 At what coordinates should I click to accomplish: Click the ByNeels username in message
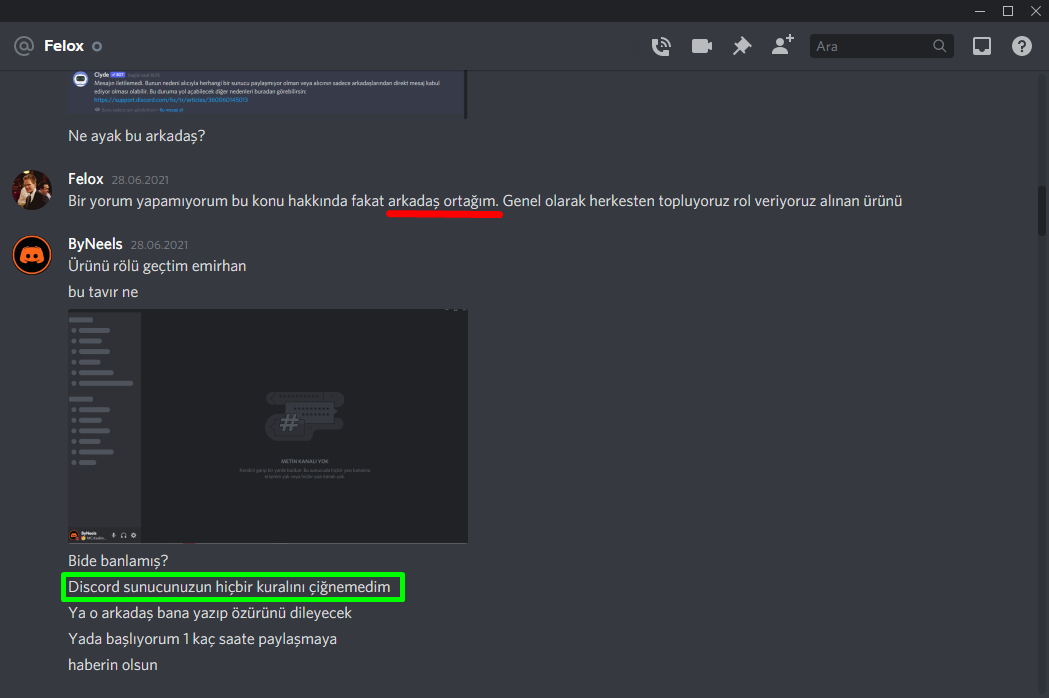click(x=95, y=244)
